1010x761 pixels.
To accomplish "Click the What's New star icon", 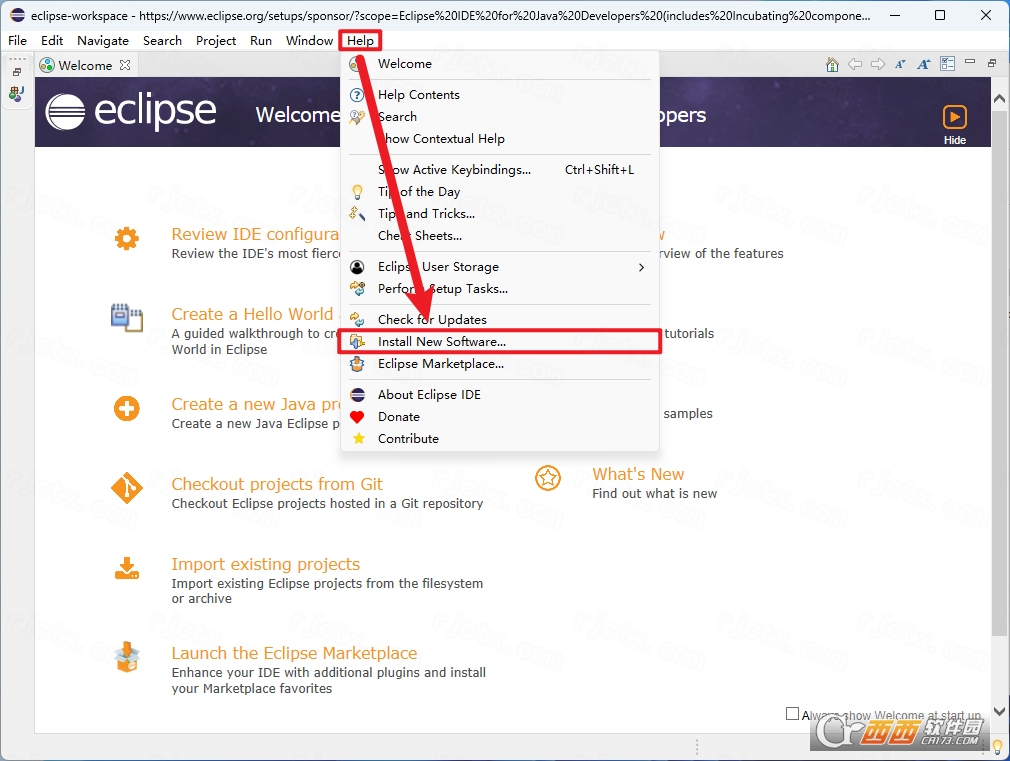I will (548, 478).
